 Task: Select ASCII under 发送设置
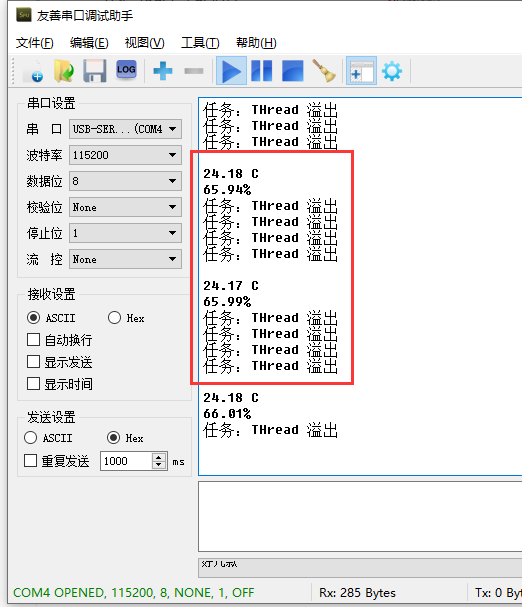48,438
